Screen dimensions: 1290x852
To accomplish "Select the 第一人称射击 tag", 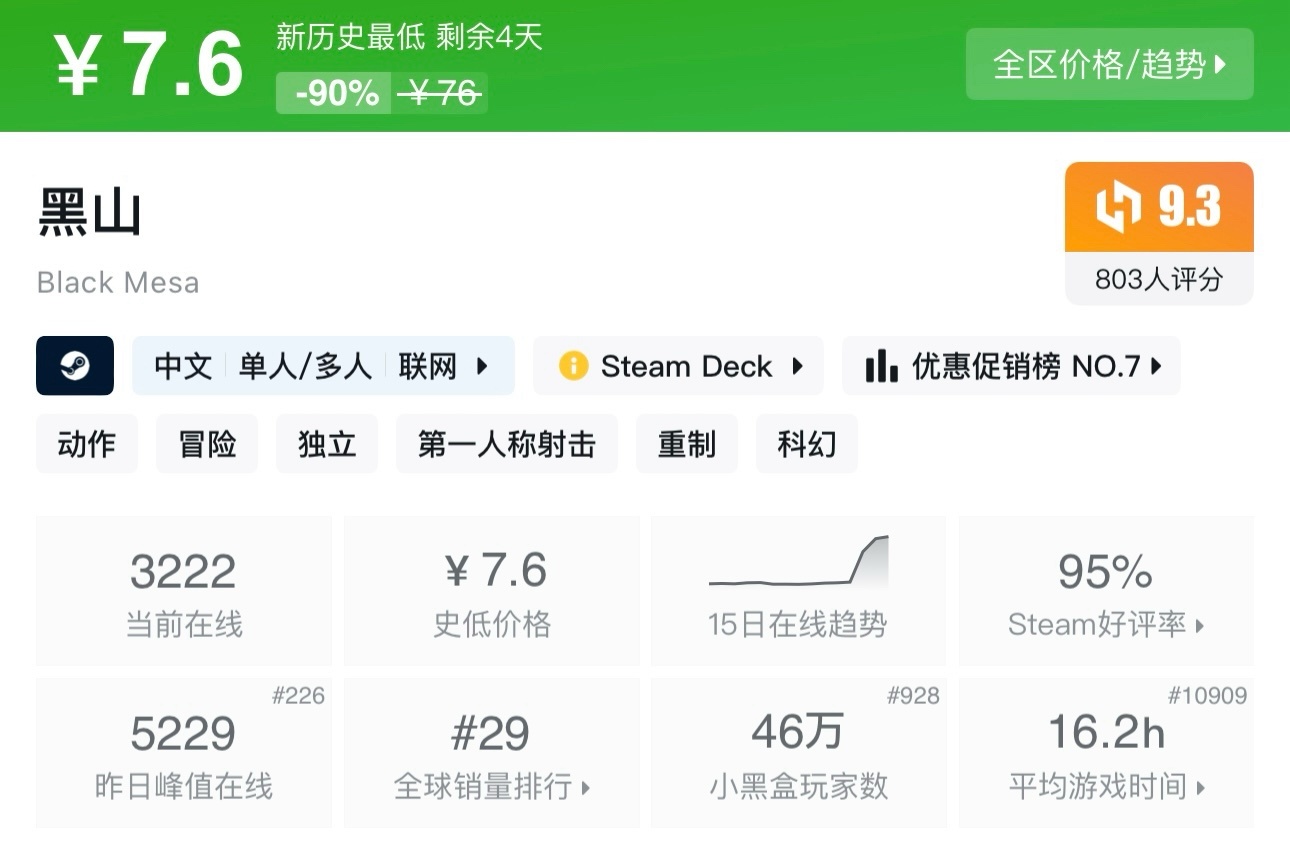I will coord(506,443).
